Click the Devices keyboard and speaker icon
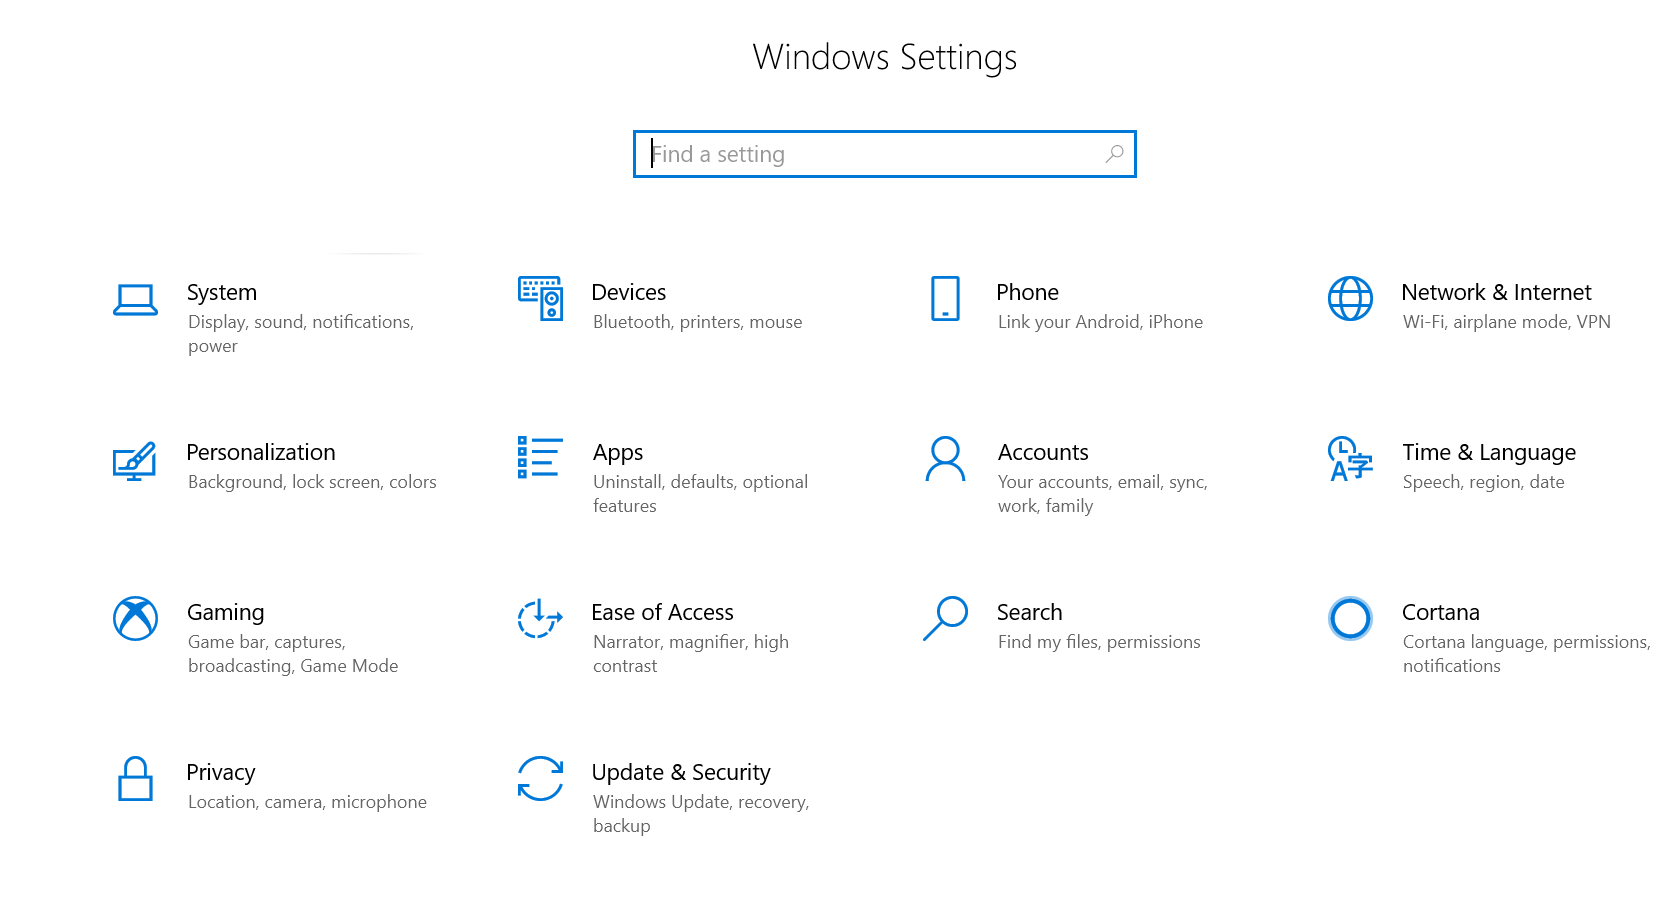Viewport: 1670px width, 898px height. click(540, 298)
